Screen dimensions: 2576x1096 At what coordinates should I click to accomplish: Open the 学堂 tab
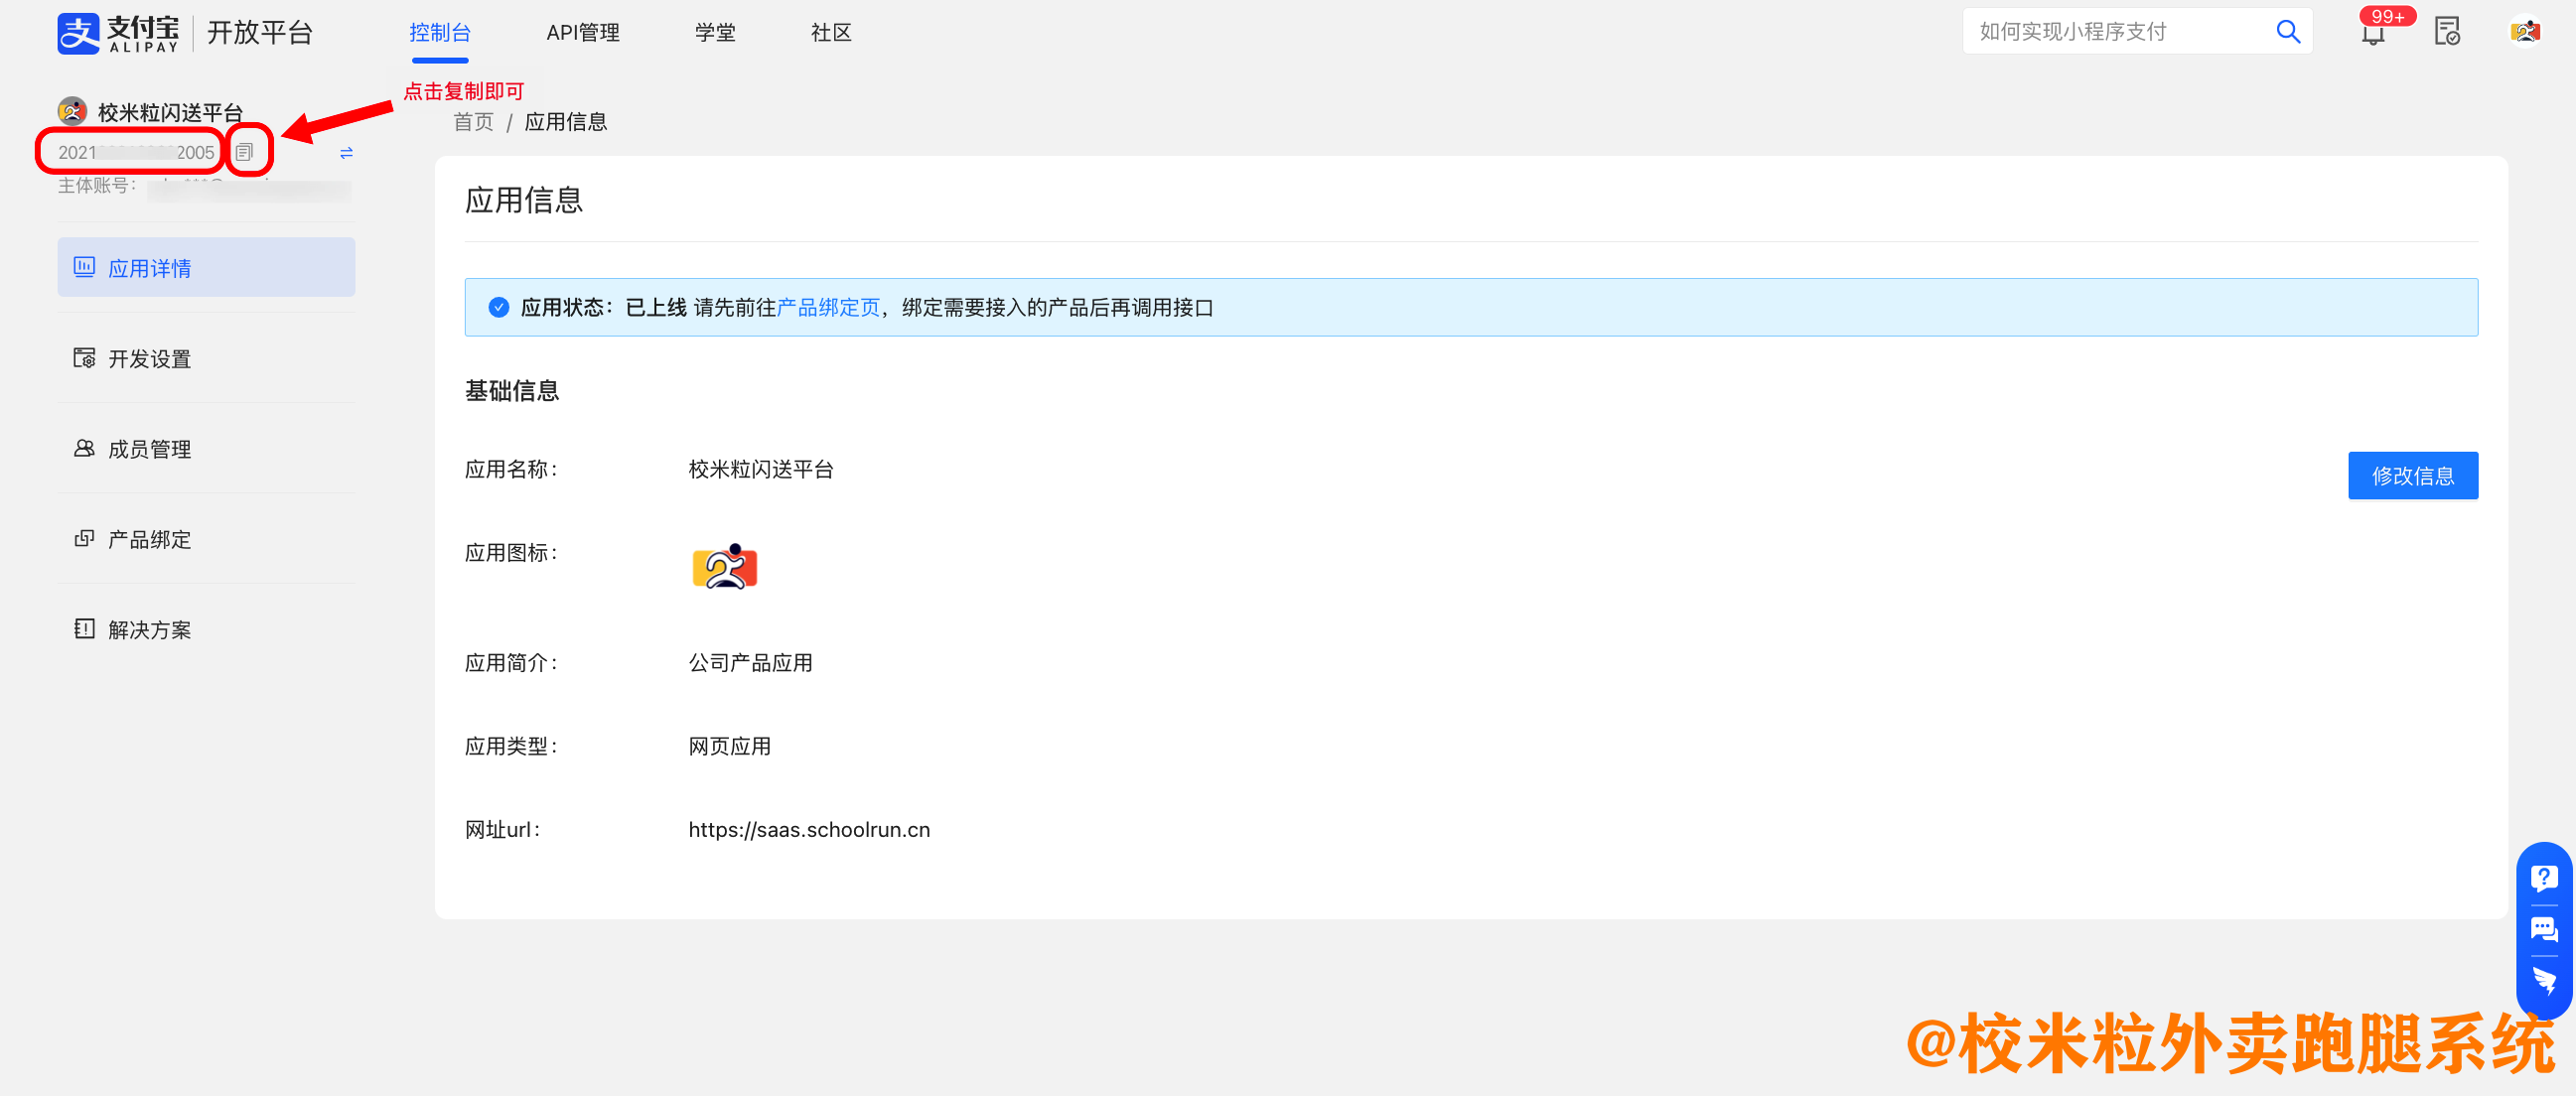point(714,33)
